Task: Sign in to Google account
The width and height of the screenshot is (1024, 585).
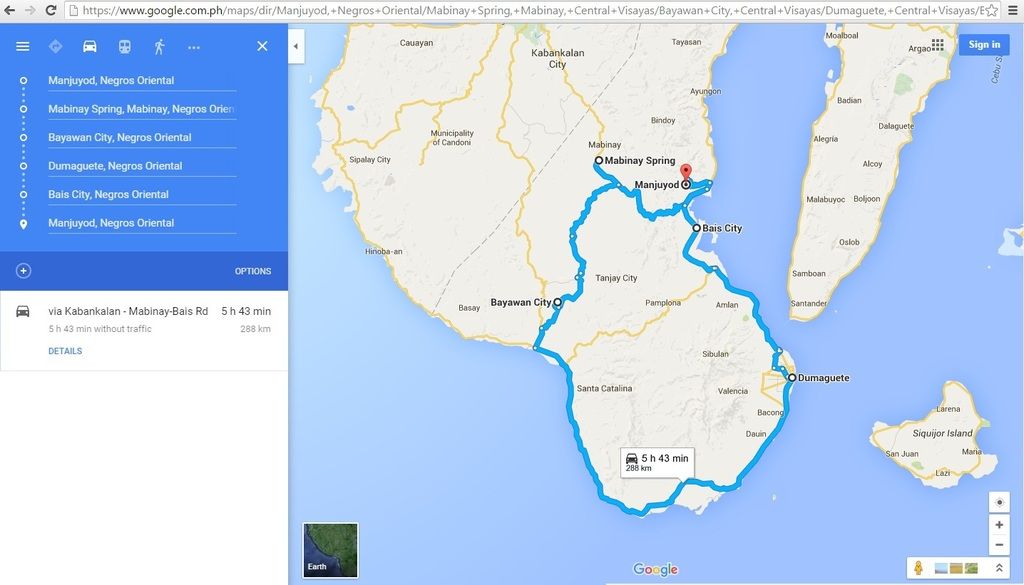Action: point(984,44)
